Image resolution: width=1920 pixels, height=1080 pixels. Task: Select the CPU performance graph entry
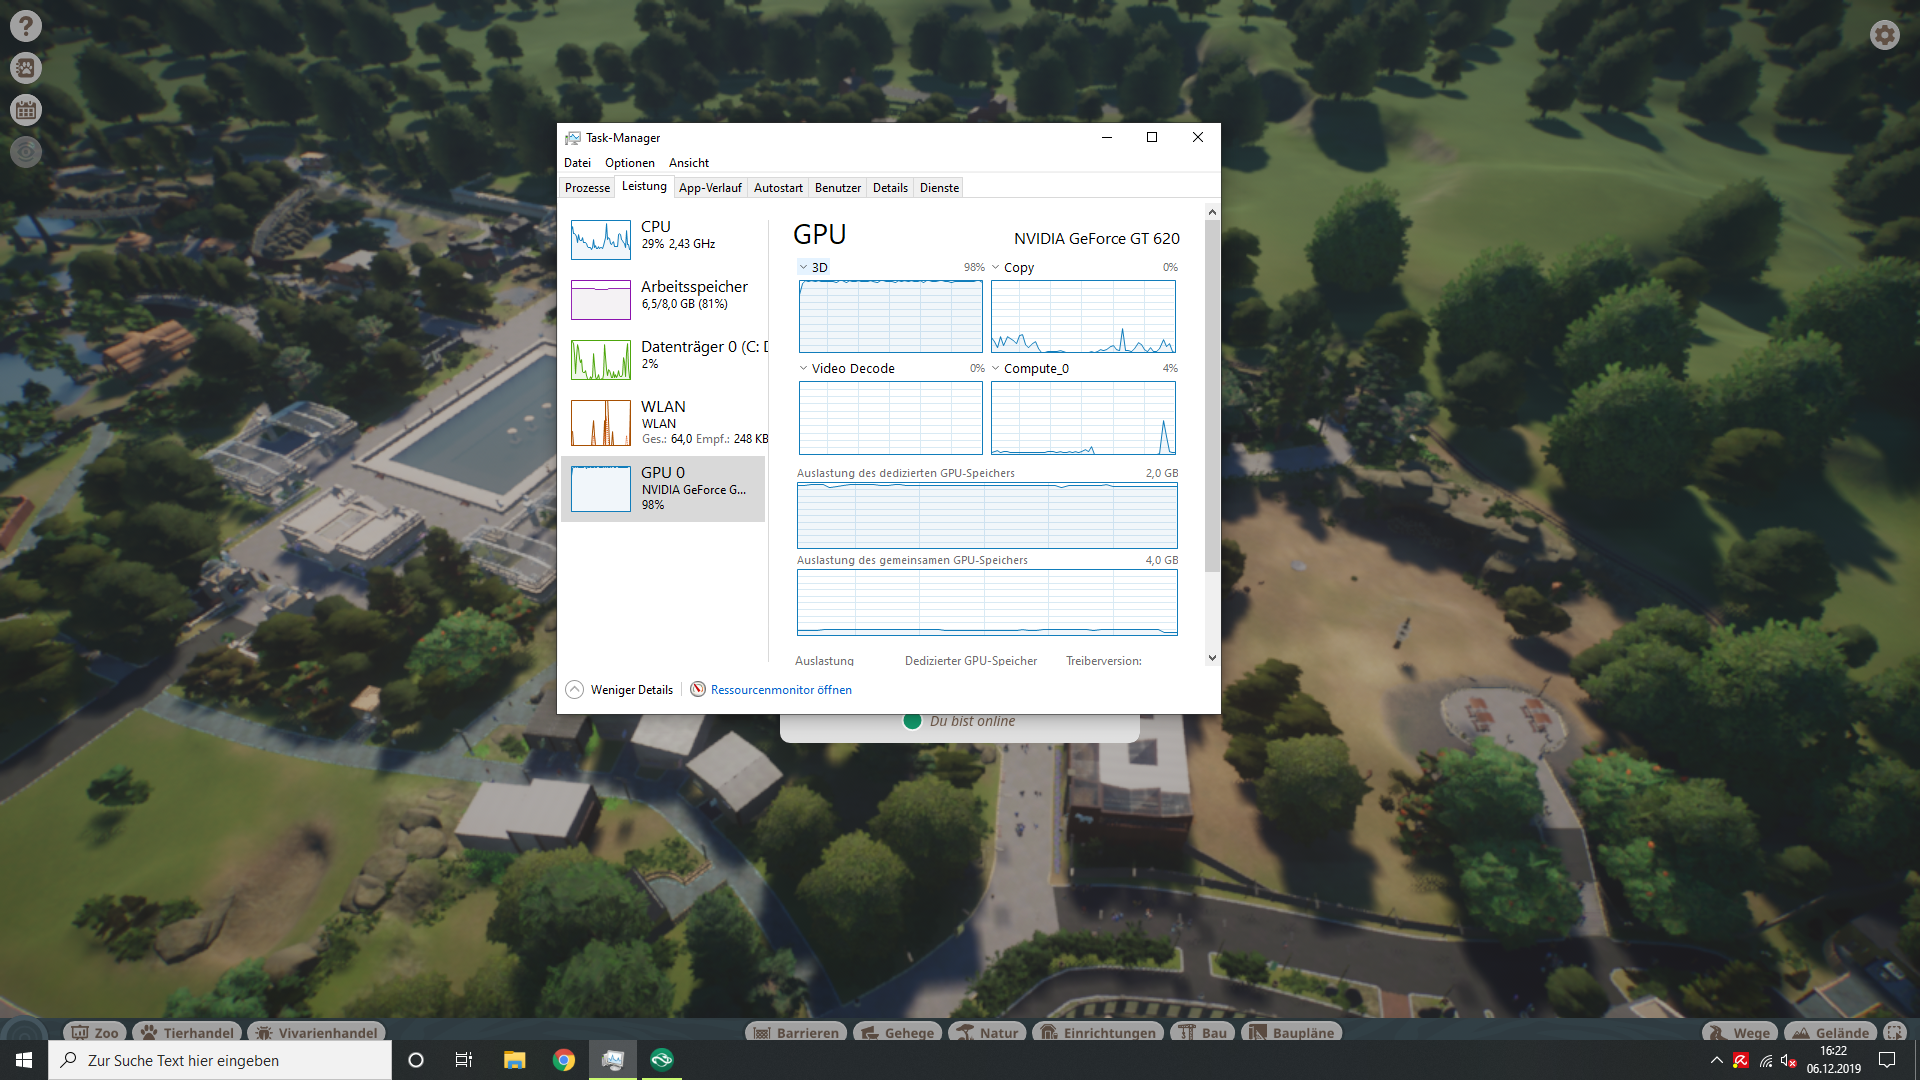pos(663,239)
